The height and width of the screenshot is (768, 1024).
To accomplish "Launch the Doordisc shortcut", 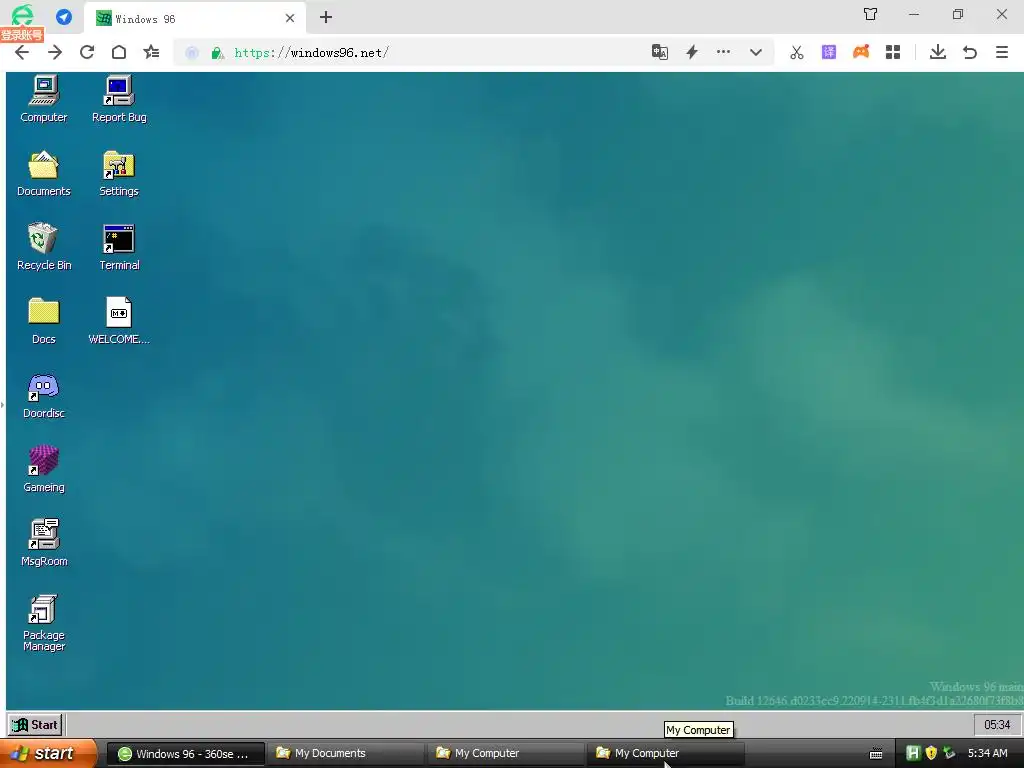I will point(44,395).
